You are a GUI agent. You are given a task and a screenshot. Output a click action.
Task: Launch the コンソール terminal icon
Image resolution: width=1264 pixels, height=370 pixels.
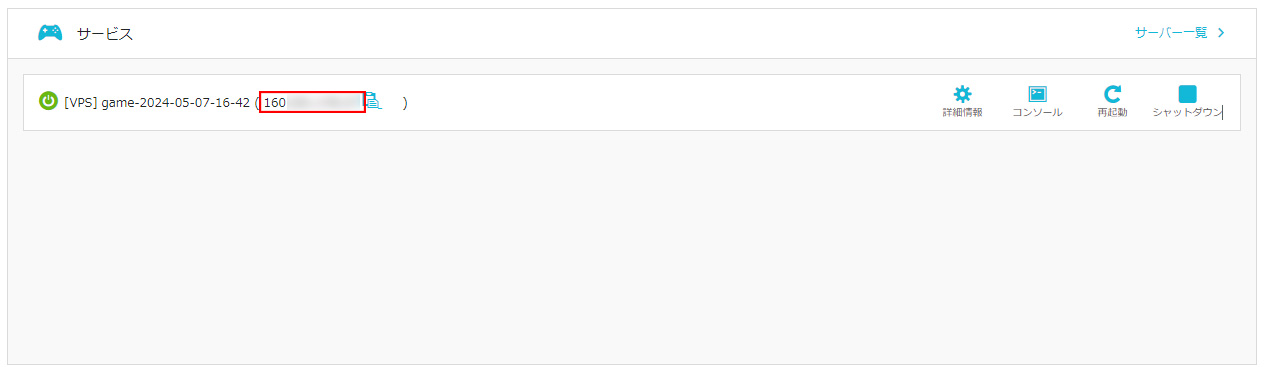tap(1038, 94)
